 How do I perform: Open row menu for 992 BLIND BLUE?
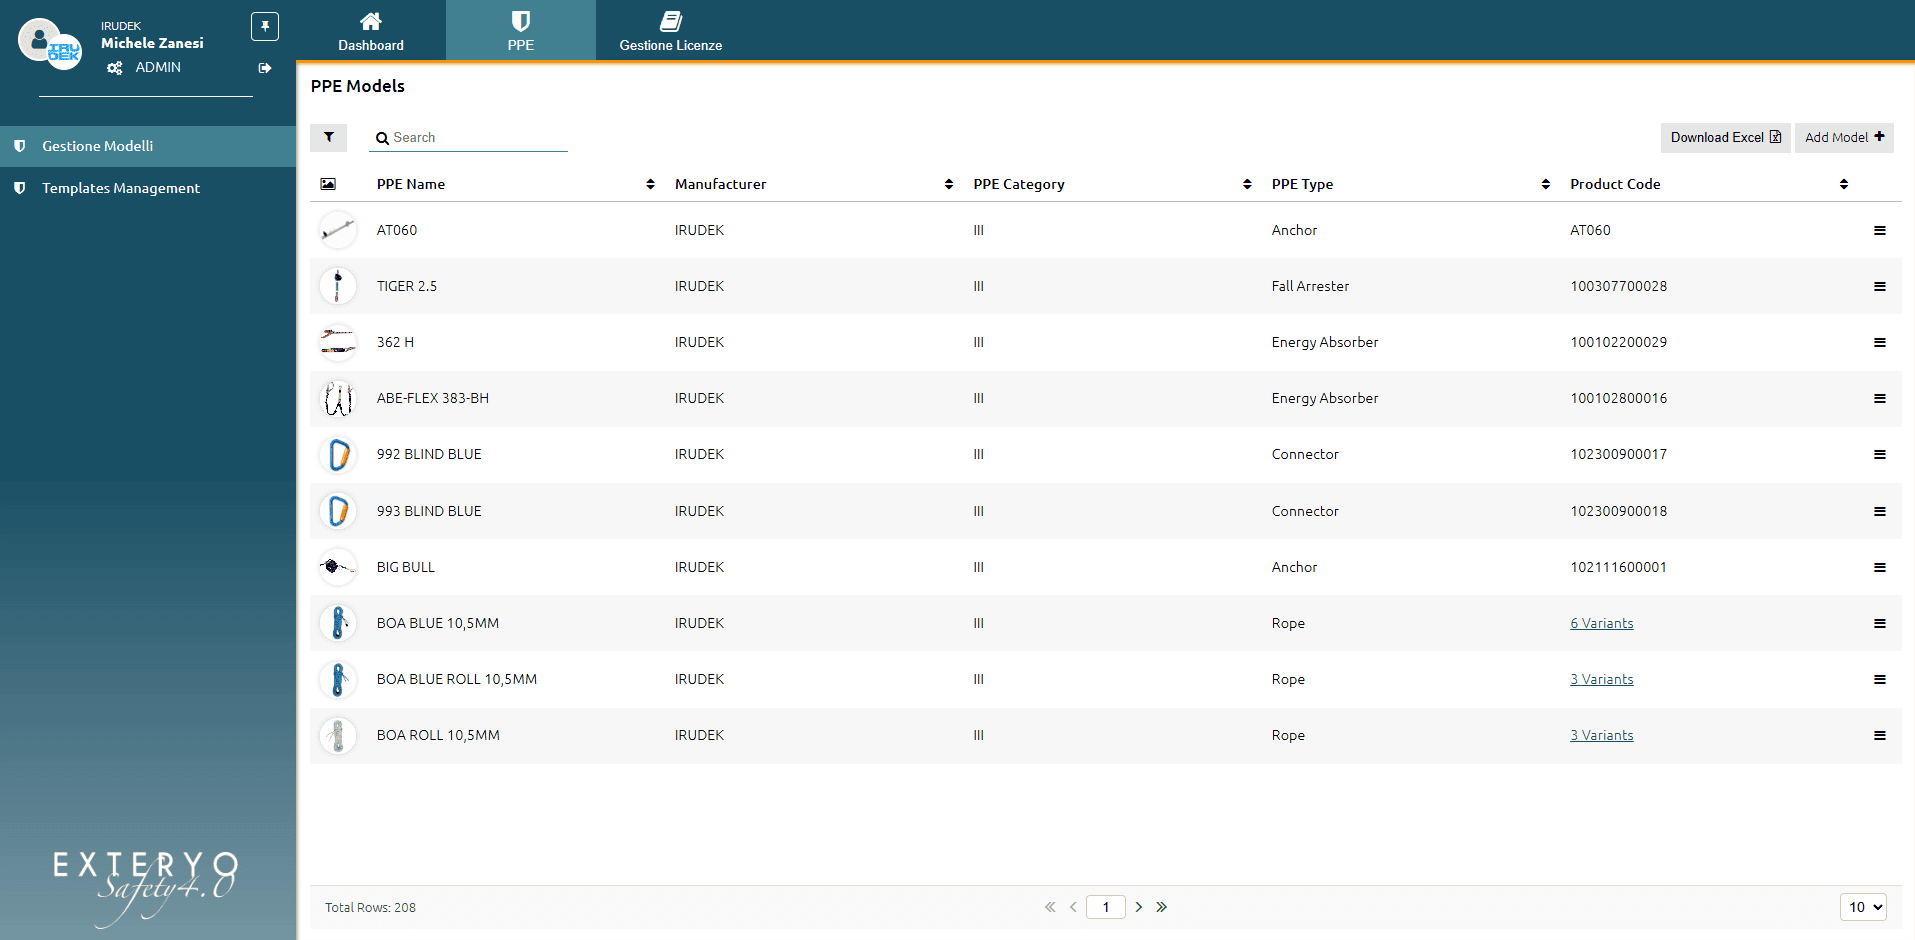click(x=1880, y=454)
